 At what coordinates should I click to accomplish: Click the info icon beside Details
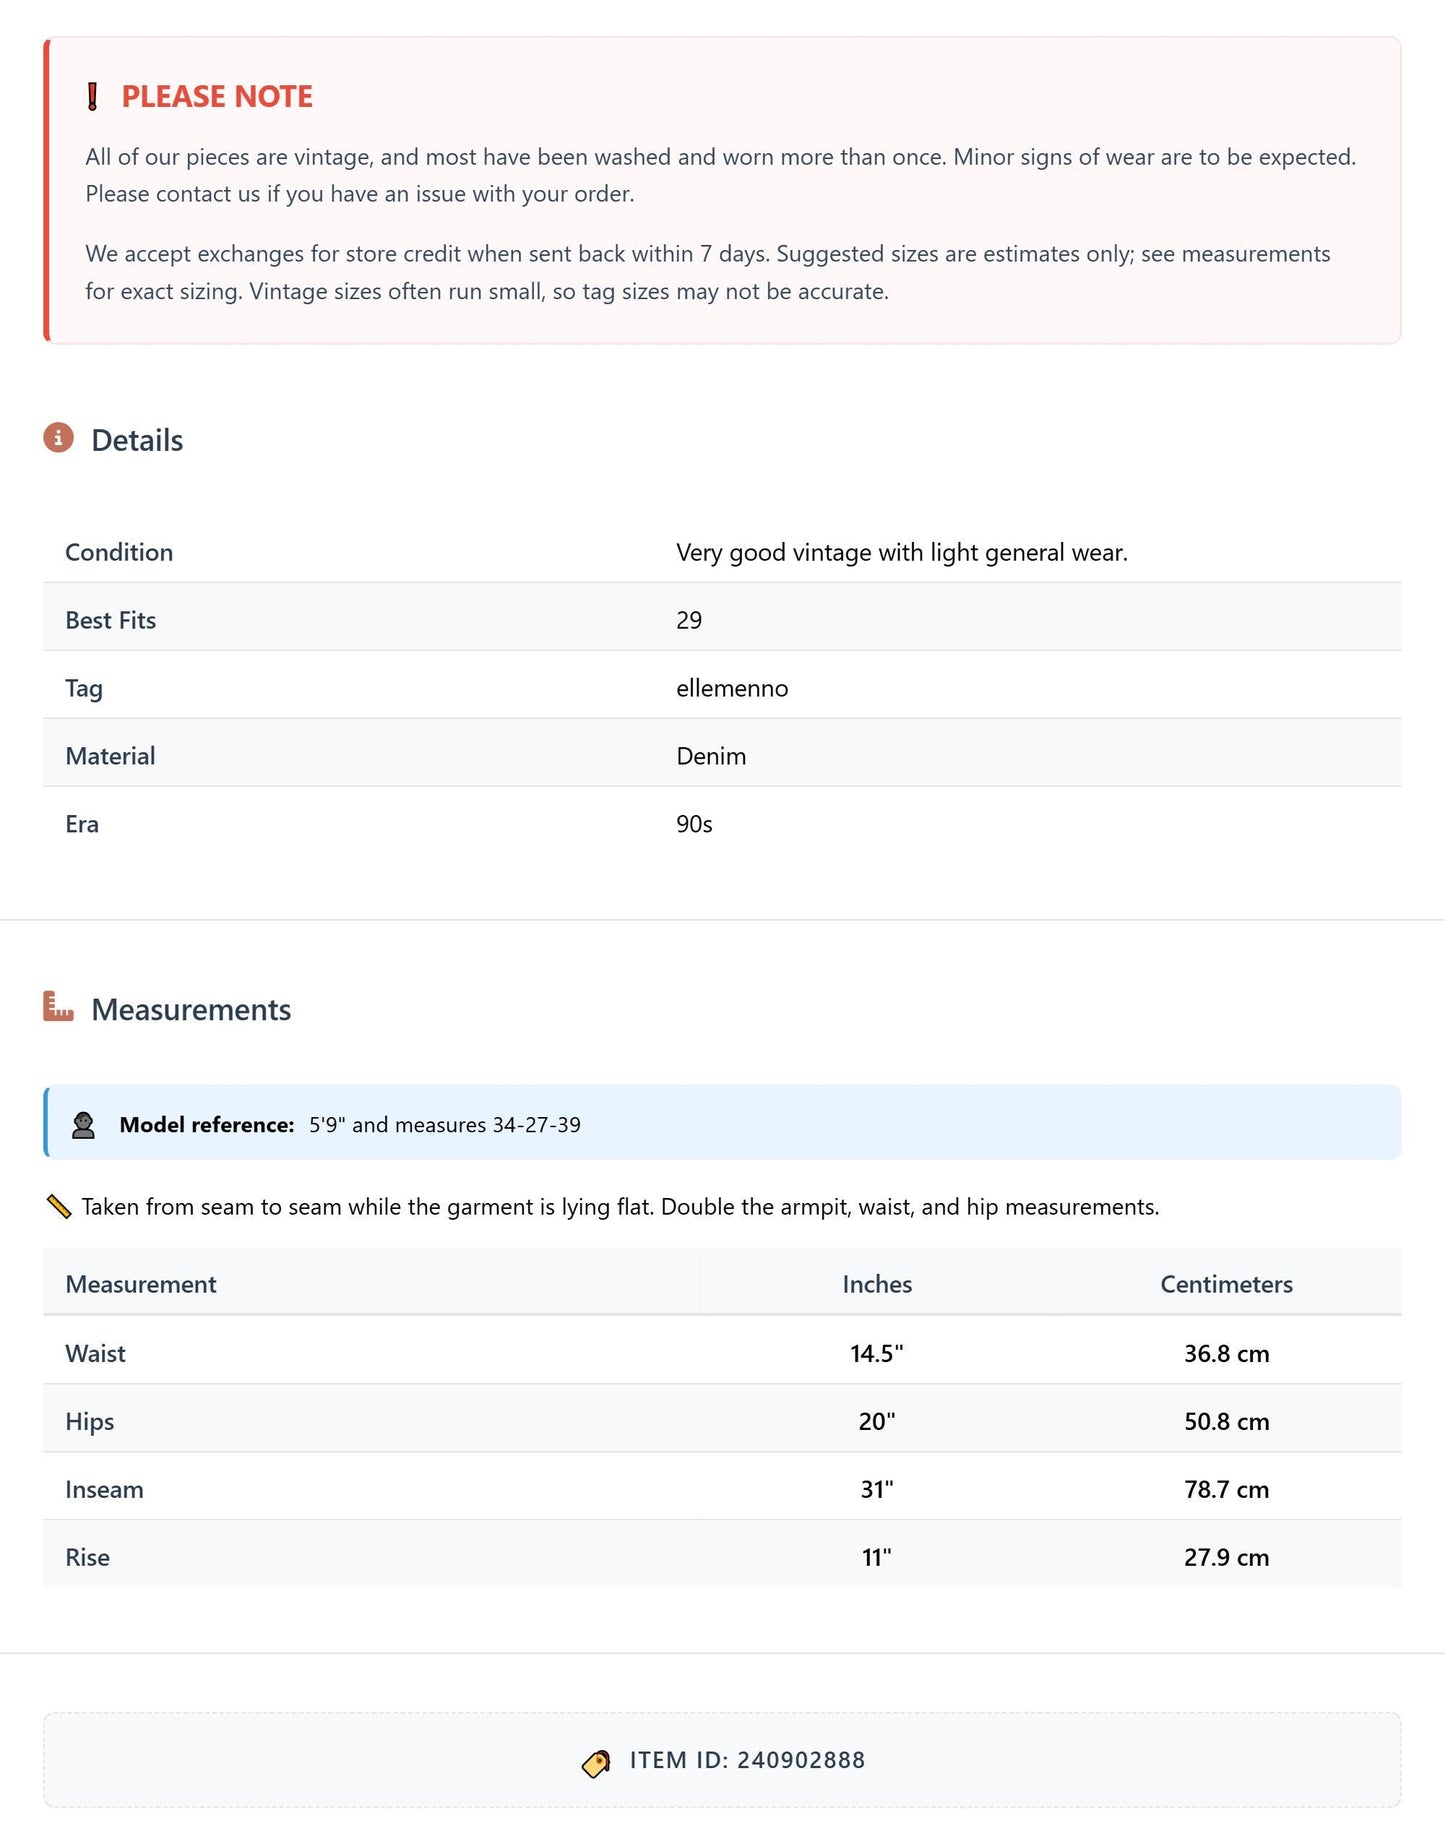click(x=59, y=438)
